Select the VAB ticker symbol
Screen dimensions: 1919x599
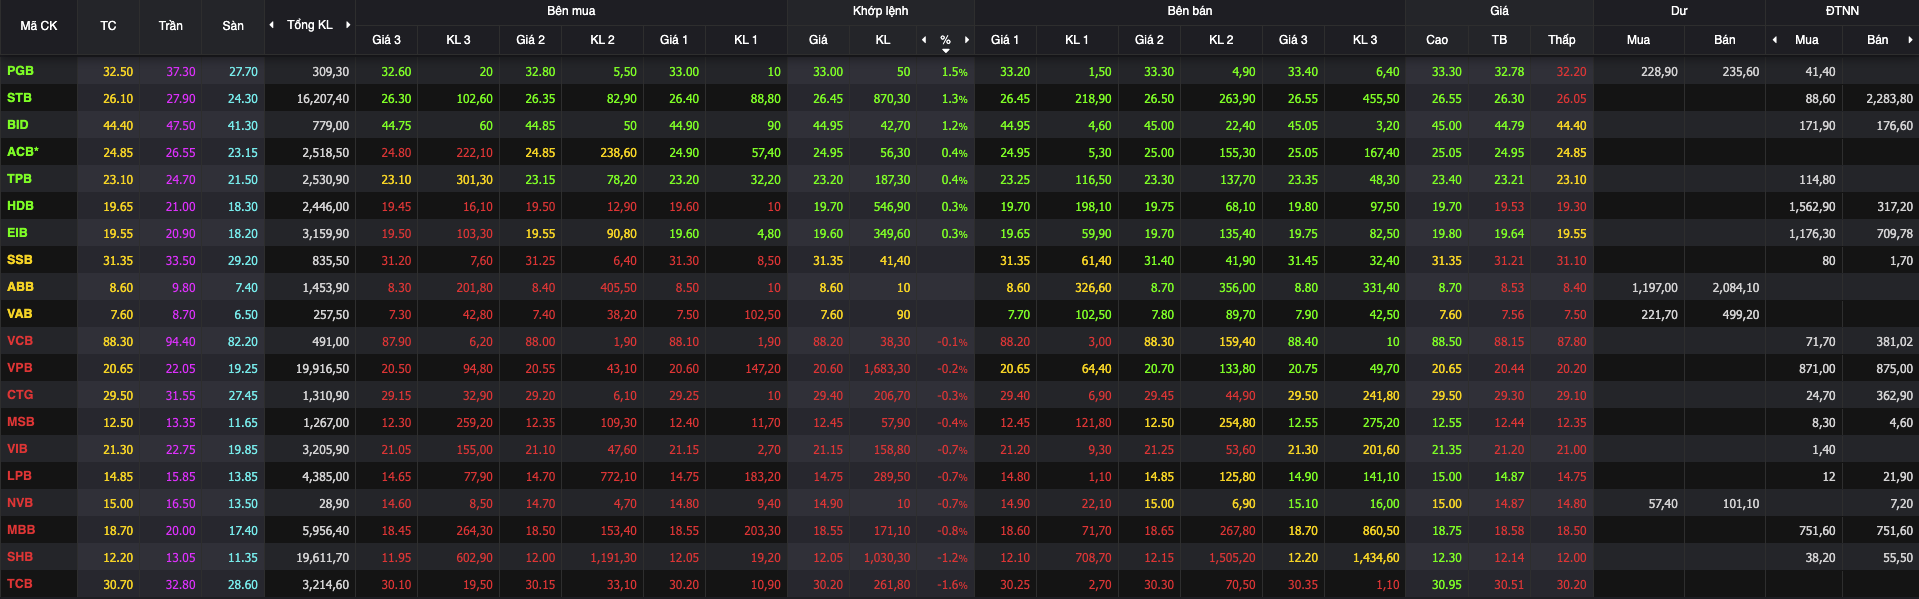click(x=20, y=314)
